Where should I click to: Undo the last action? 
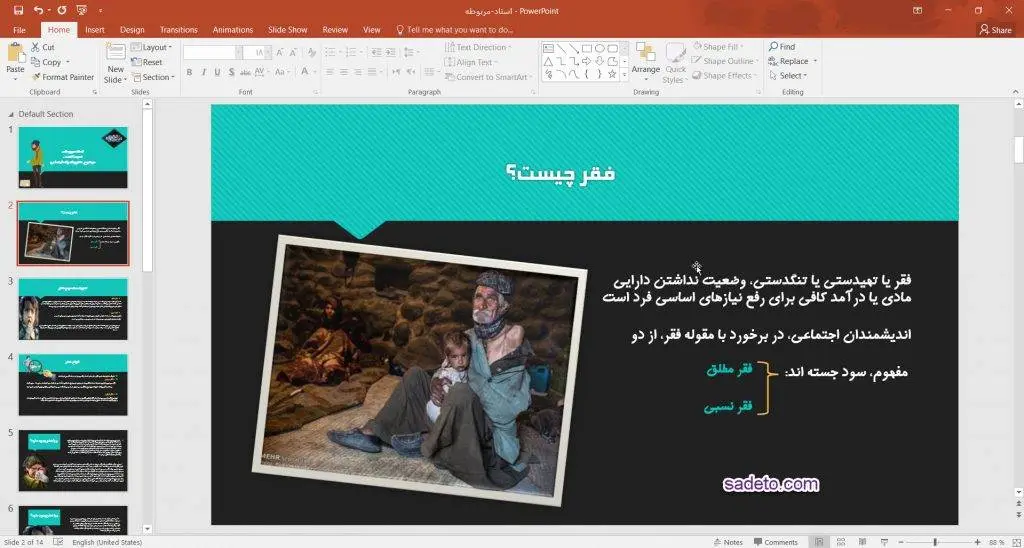(x=38, y=10)
